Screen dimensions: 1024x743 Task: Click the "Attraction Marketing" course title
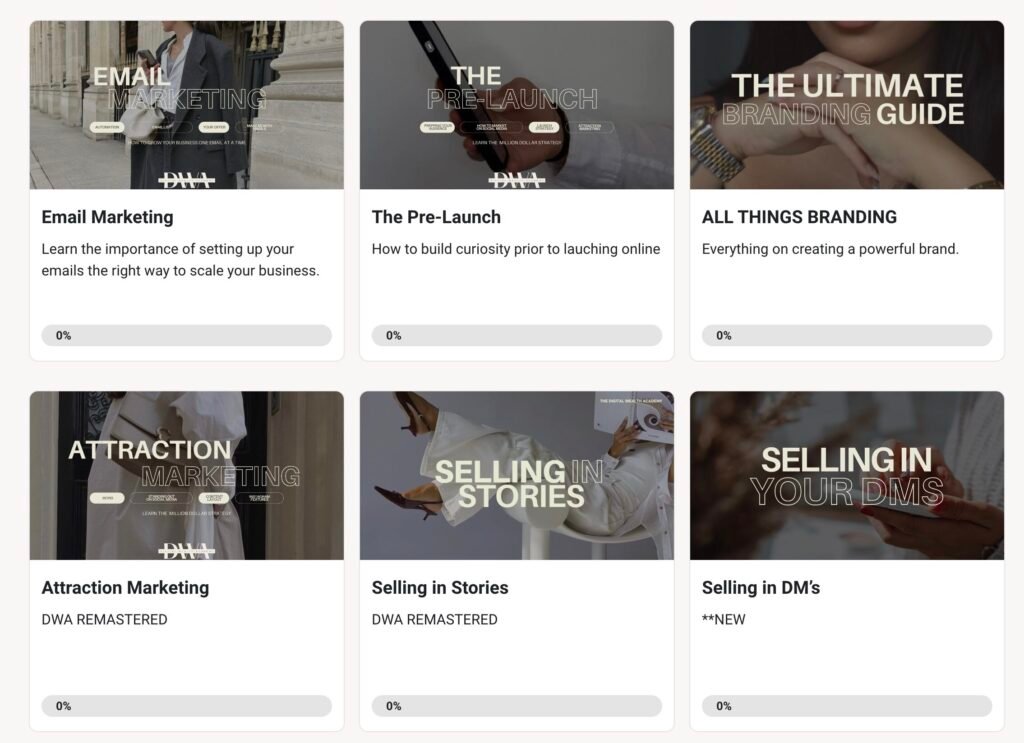click(125, 588)
